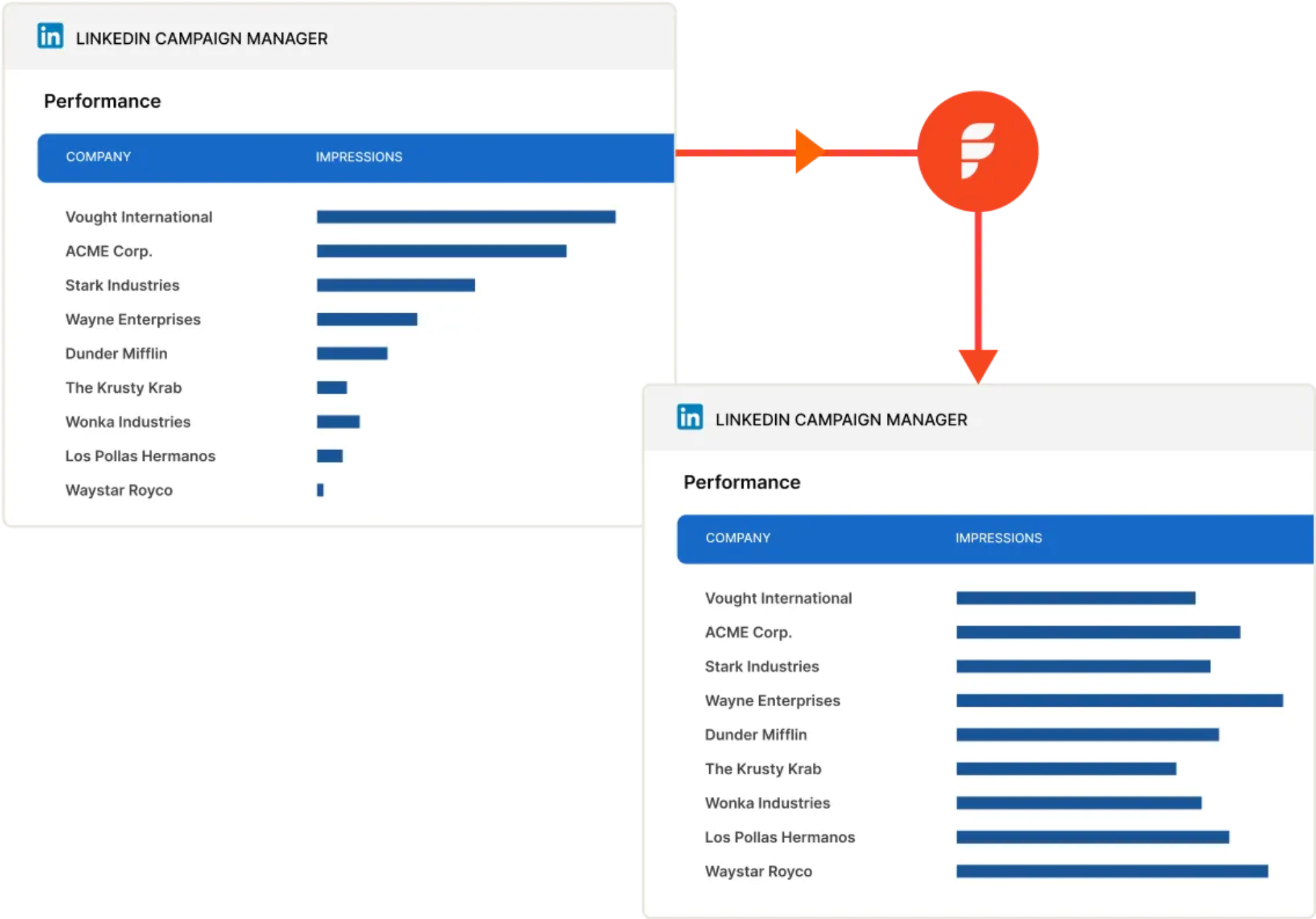The height and width of the screenshot is (919, 1316).
Task: Click ACME Corp.'s impressions bar in the back panel
Action: click(442, 251)
